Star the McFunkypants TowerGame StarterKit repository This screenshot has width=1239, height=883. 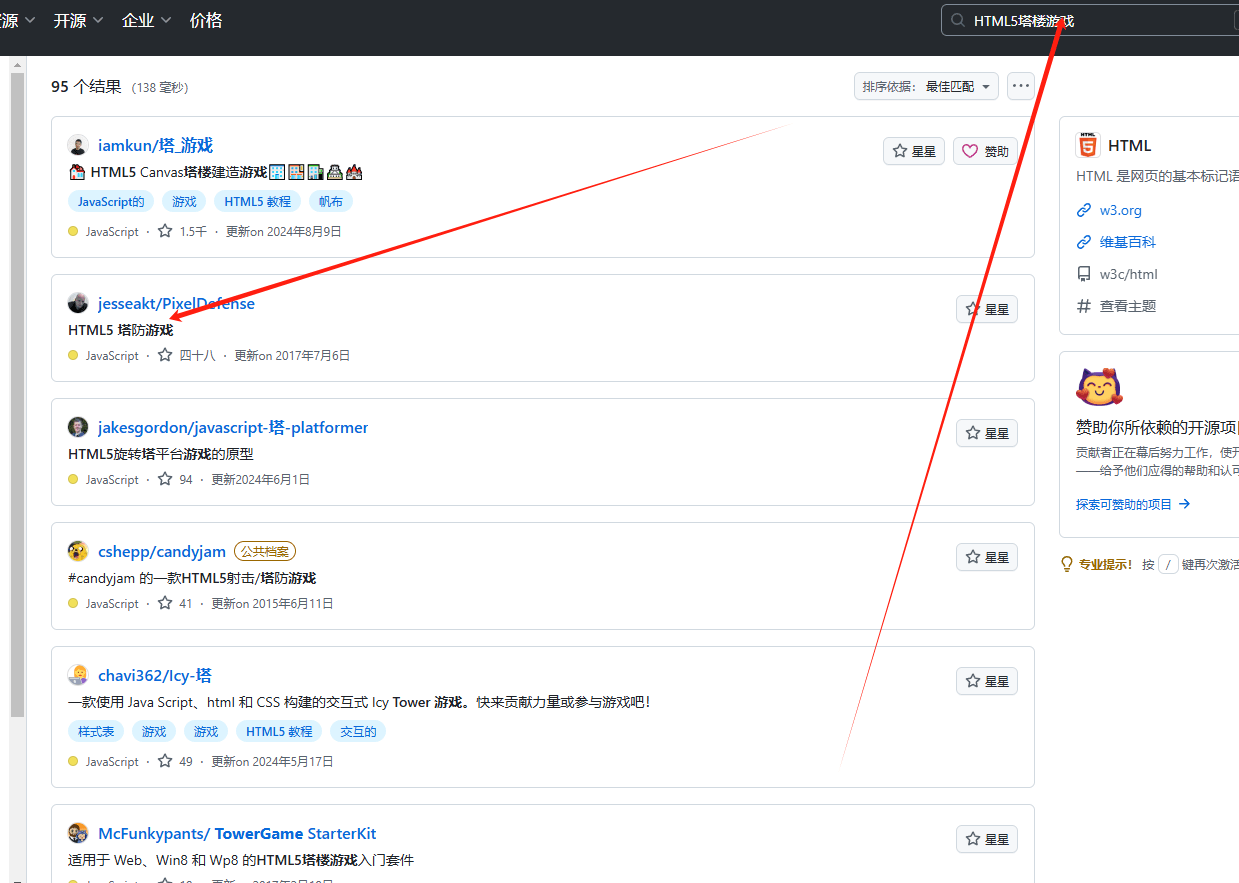click(x=987, y=839)
